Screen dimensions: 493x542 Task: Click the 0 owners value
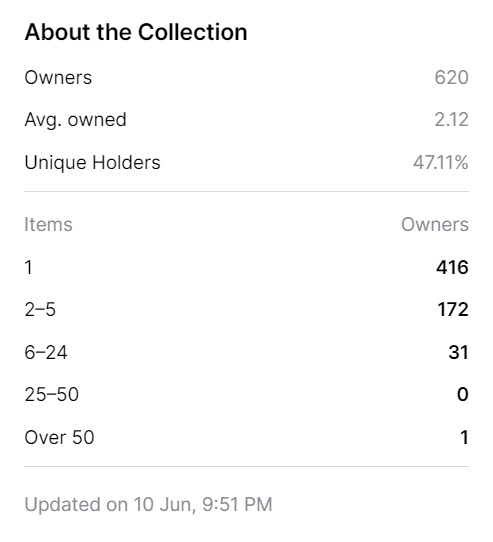(x=463, y=394)
